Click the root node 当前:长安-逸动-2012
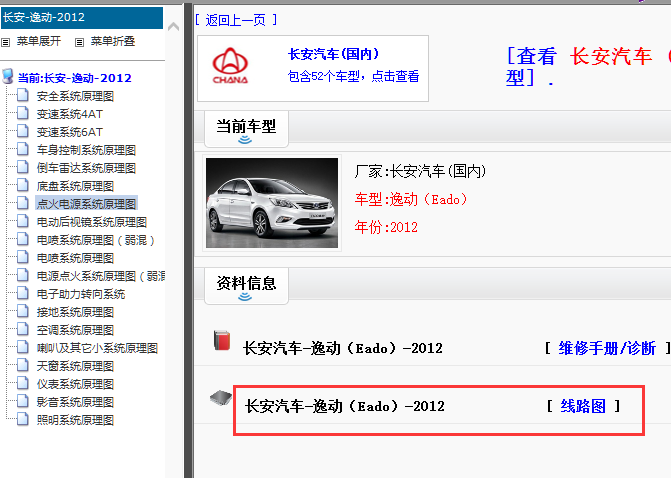The image size is (671, 478). point(74,78)
